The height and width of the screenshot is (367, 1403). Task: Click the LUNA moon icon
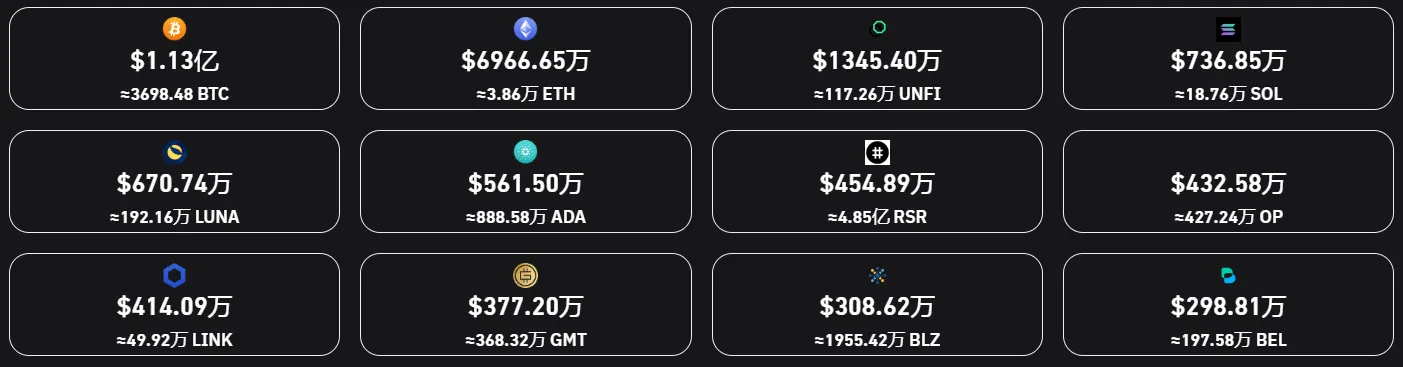coord(174,153)
